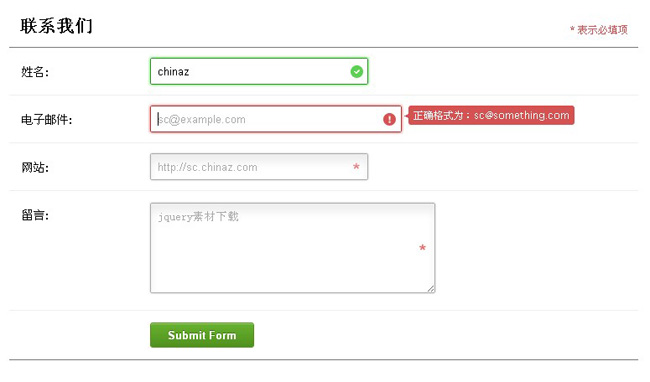Focus the 留言 message textarea

click(293, 248)
